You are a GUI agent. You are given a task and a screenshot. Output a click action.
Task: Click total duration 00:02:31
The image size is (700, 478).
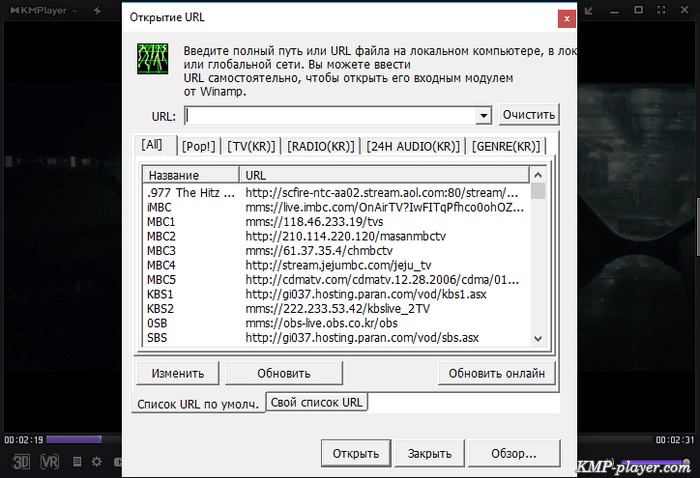675,440
